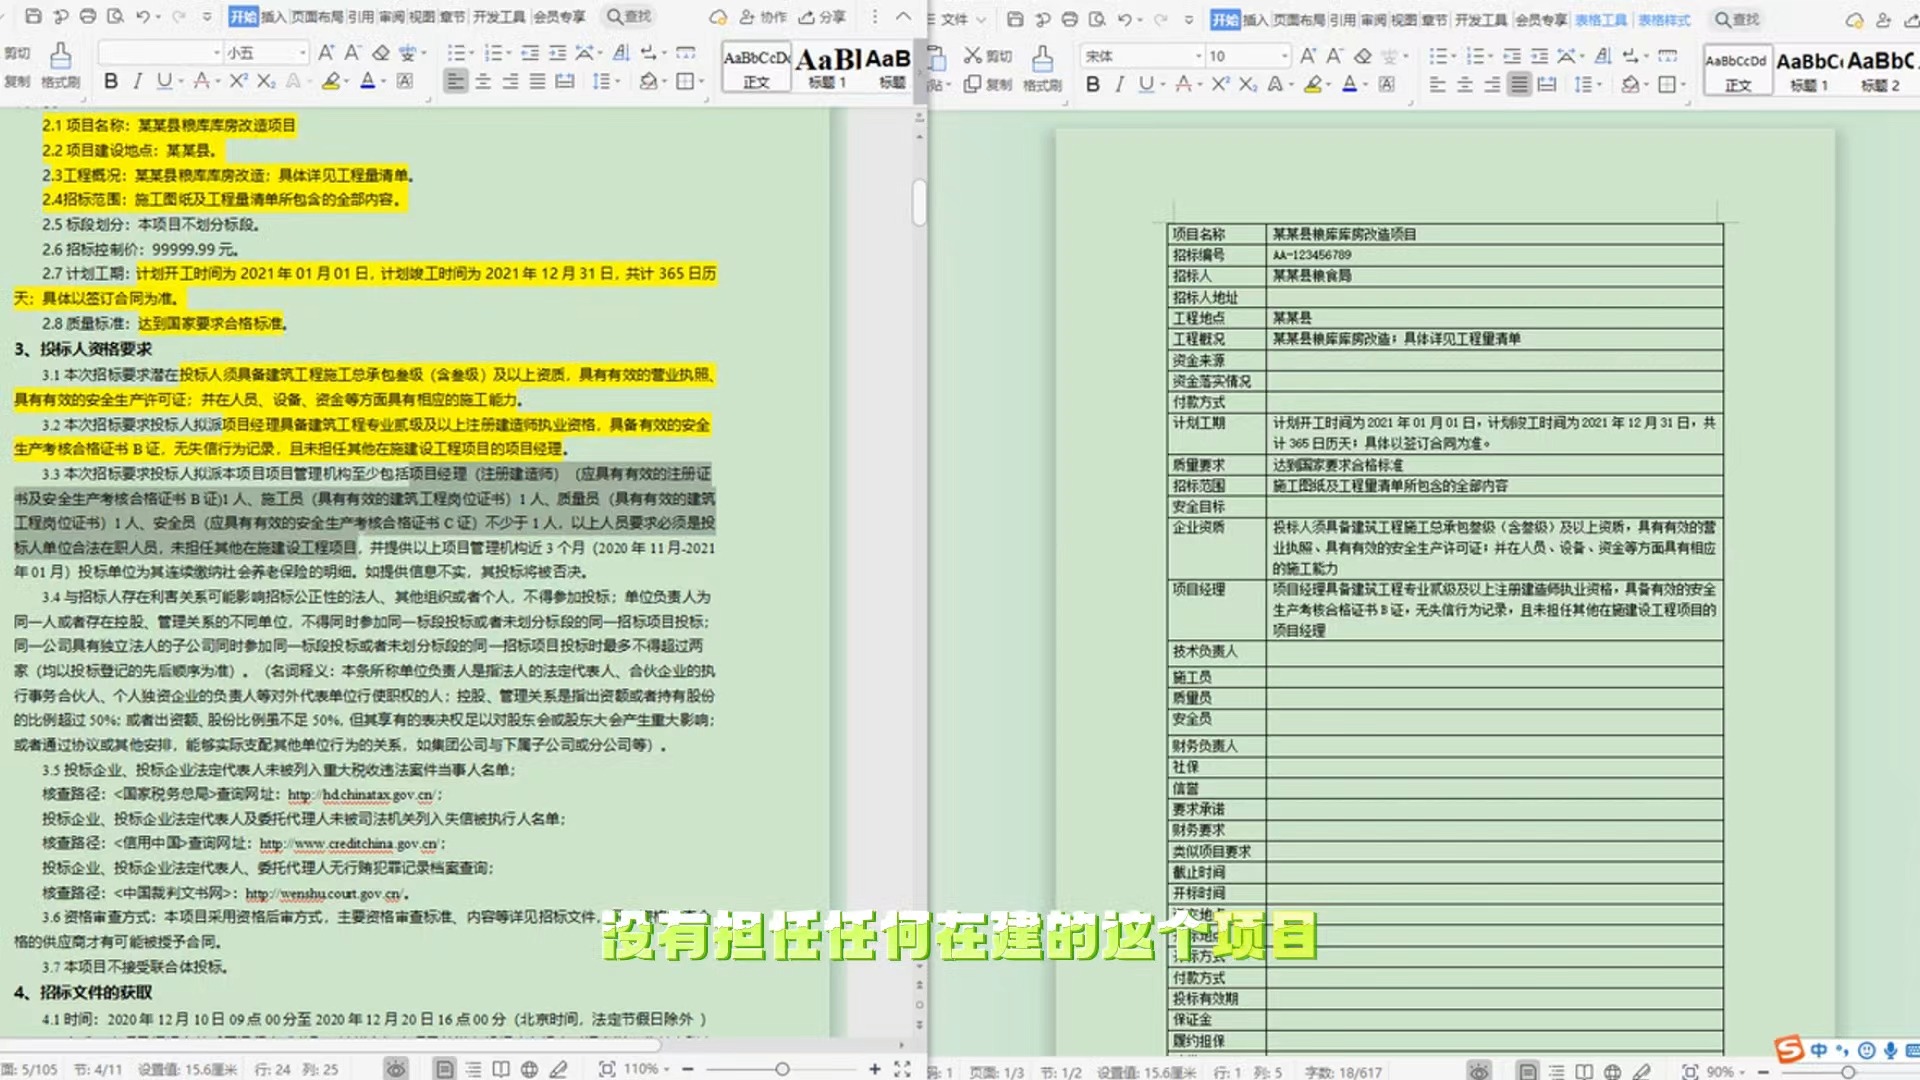The width and height of the screenshot is (1920, 1080).
Task: Collapse ribbon chevron in left window
Action: pos(903,17)
